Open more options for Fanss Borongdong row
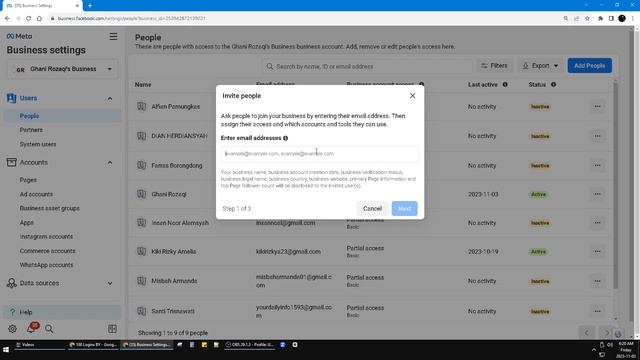This screenshot has width=640, height=360. click(597, 165)
